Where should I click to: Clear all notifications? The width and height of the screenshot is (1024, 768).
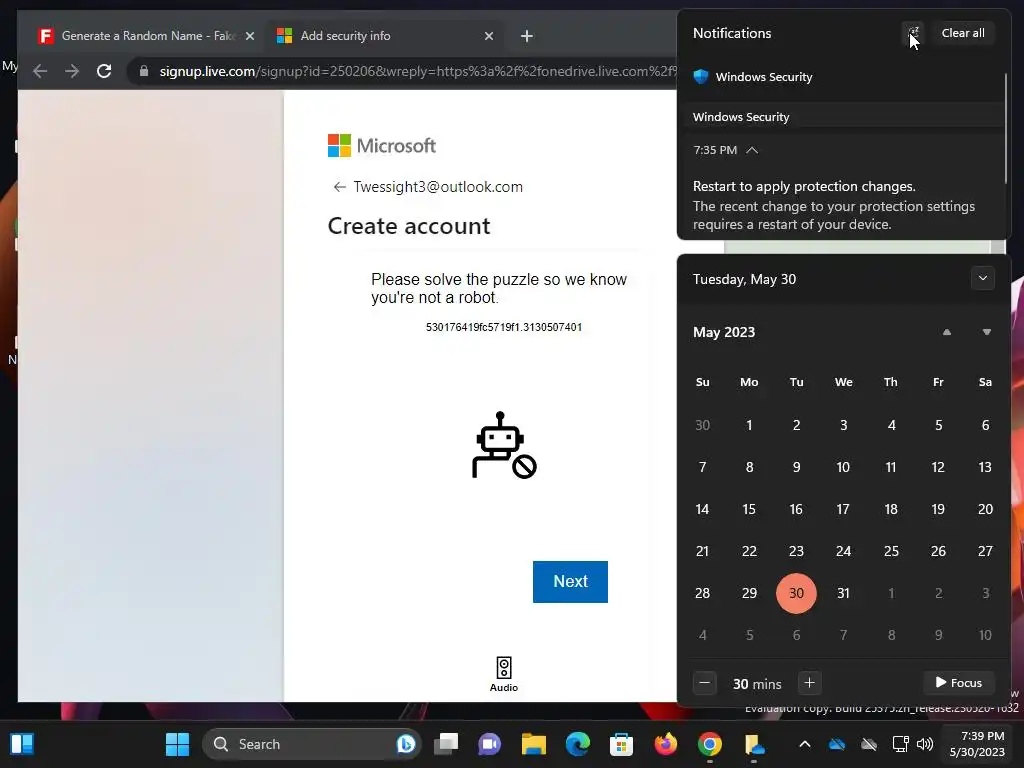pos(963,33)
